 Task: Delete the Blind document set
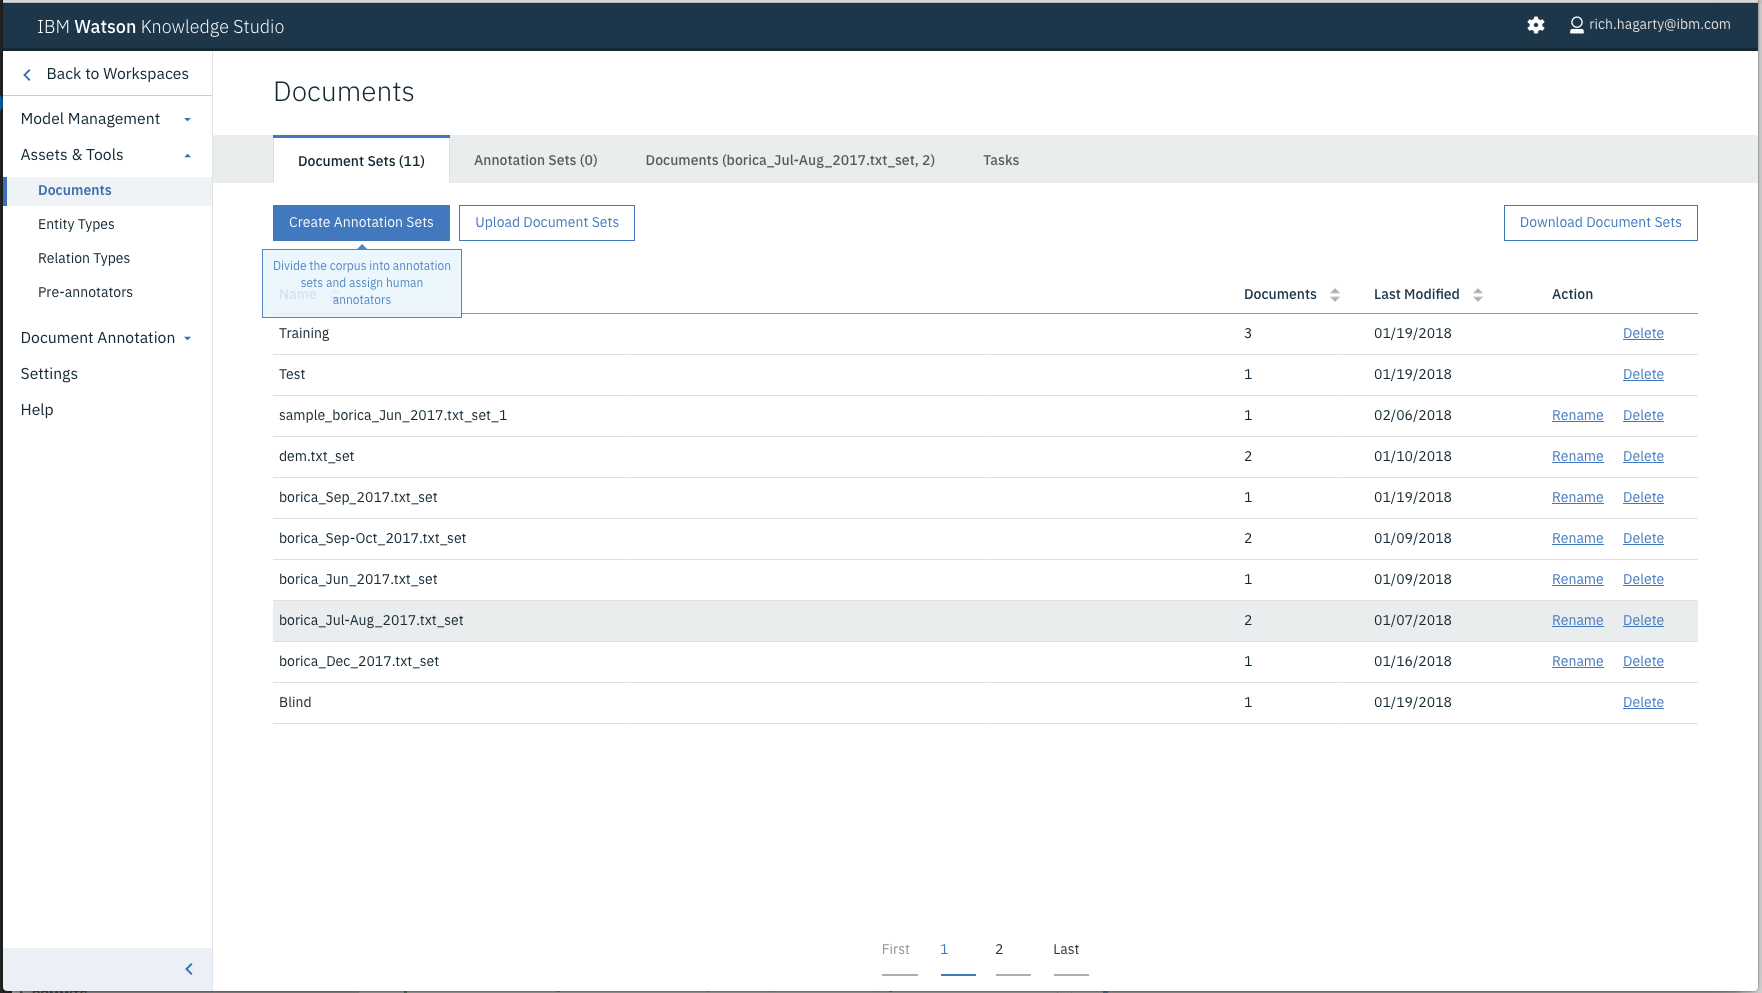[x=1643, y=703]
